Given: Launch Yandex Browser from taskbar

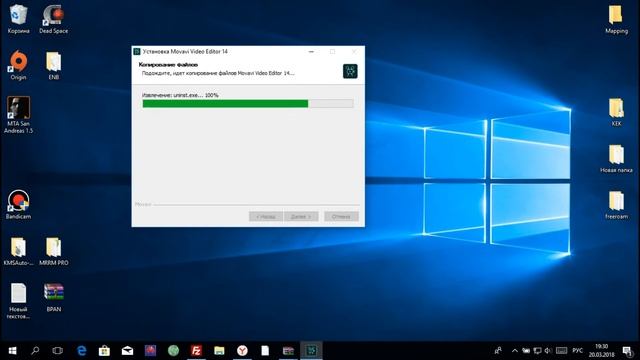Looking at the screenshot, I should click(x=242, y=351).
